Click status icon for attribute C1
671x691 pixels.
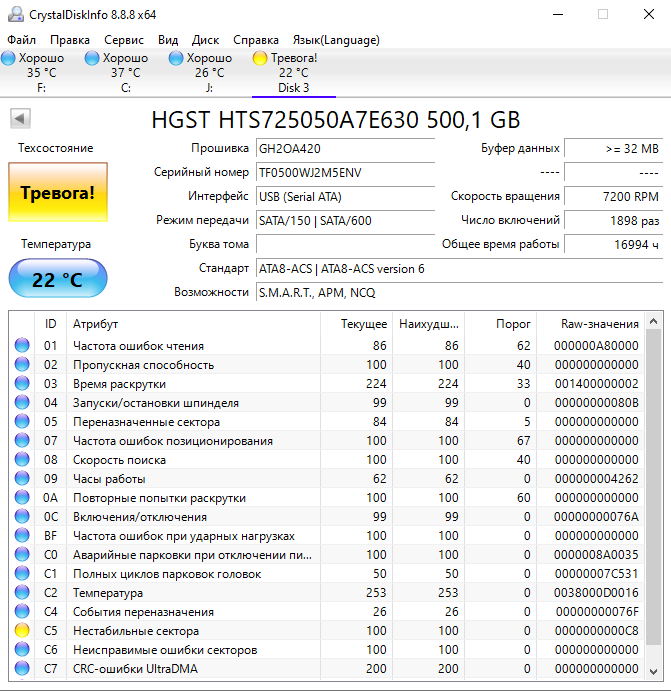pos(22,573)
